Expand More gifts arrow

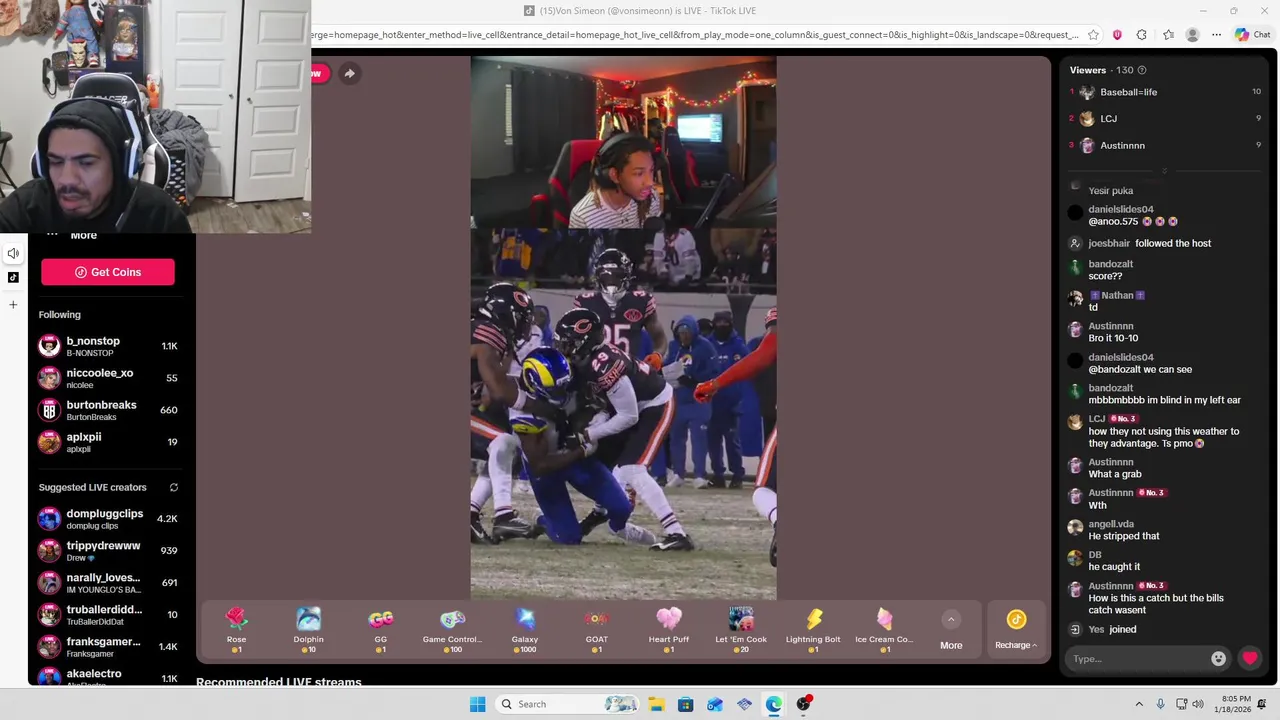pos(951,619)
